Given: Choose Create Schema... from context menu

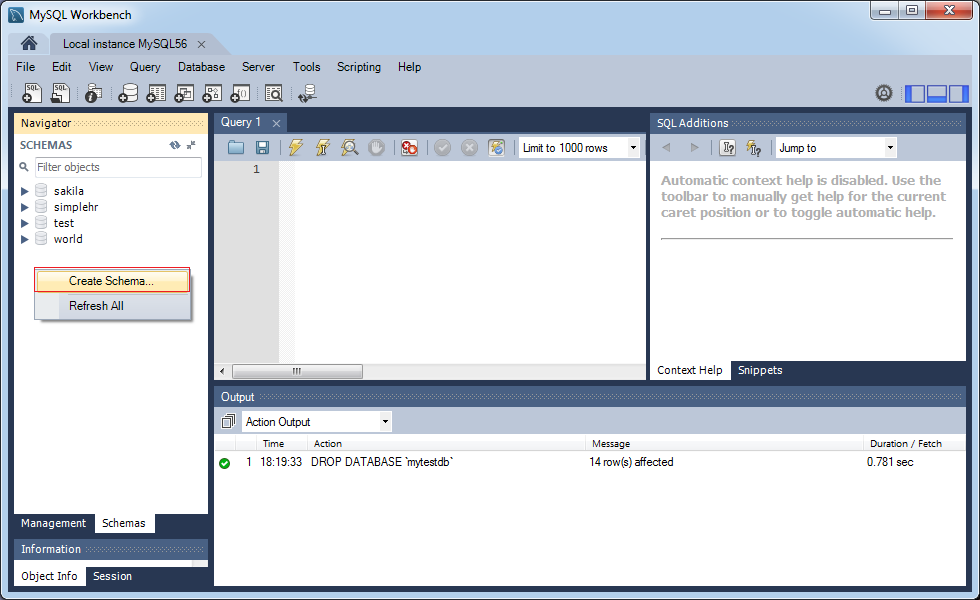Looking at the screenshot, I should (112, 281).
